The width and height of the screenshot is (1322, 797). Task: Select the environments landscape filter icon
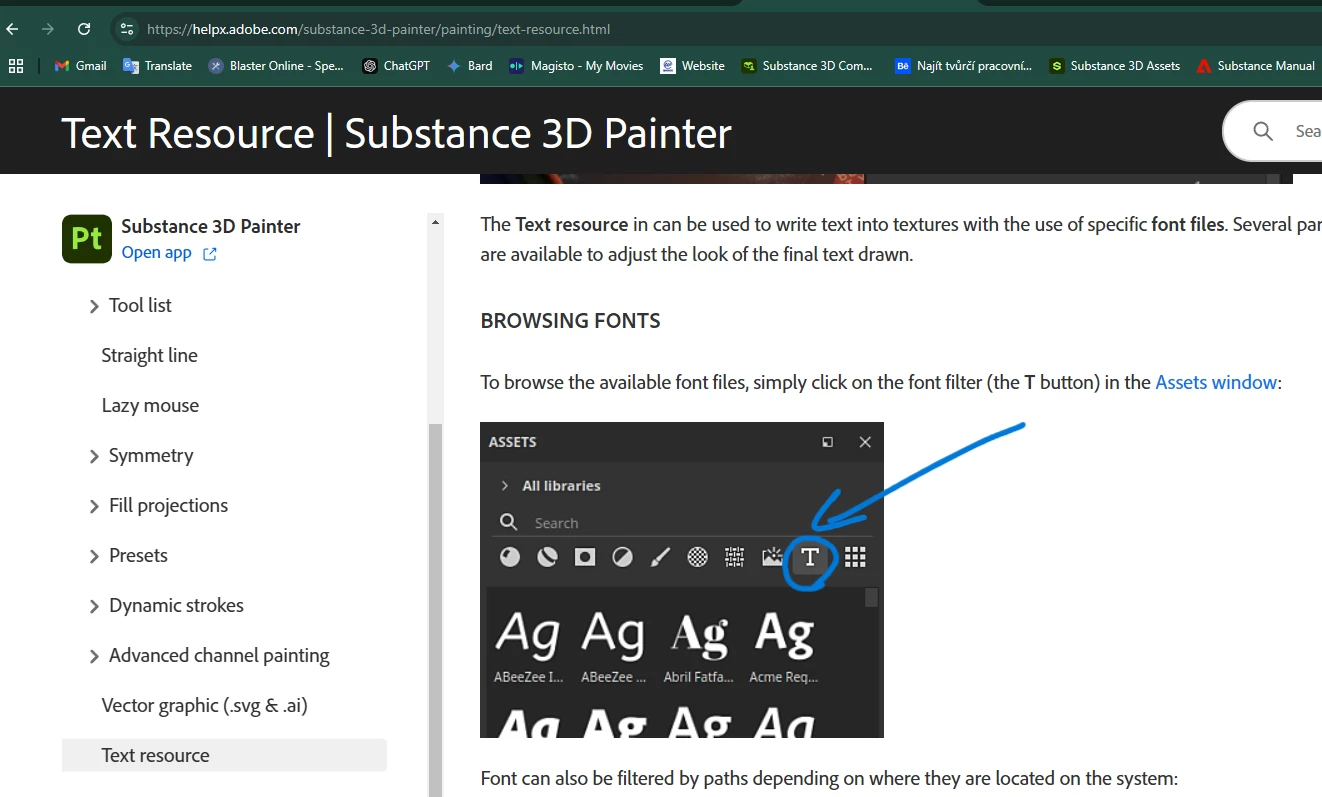click(x=772, y=557)
